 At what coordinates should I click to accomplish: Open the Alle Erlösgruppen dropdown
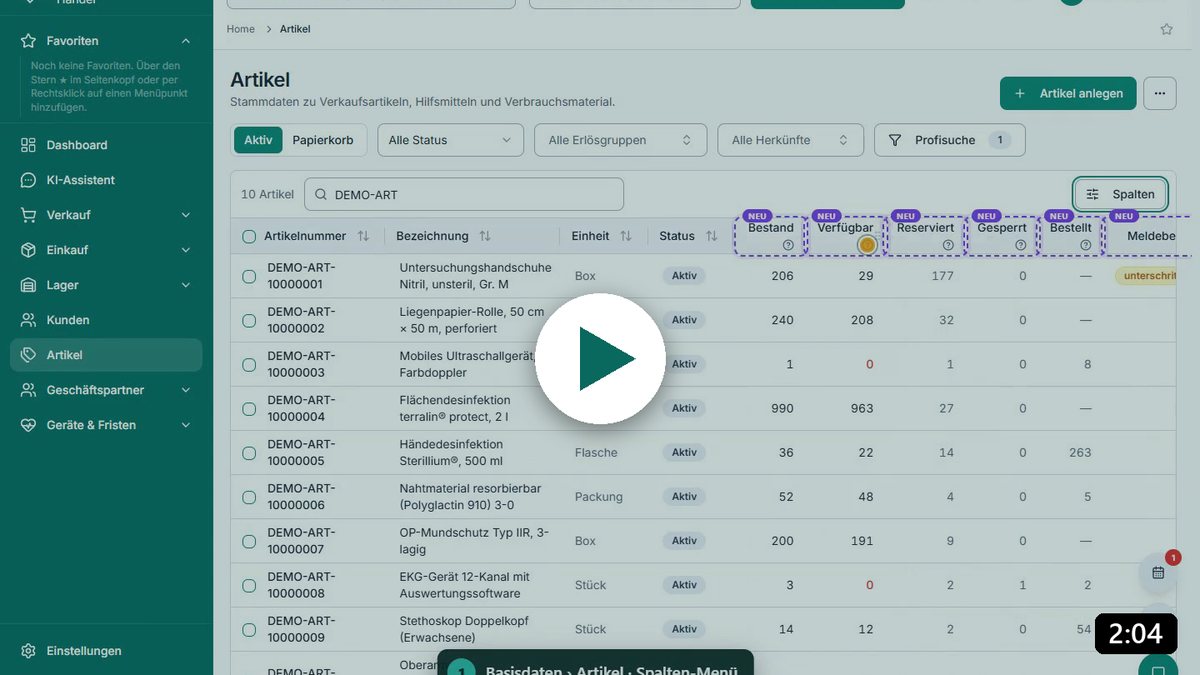(x=620, y=140)
